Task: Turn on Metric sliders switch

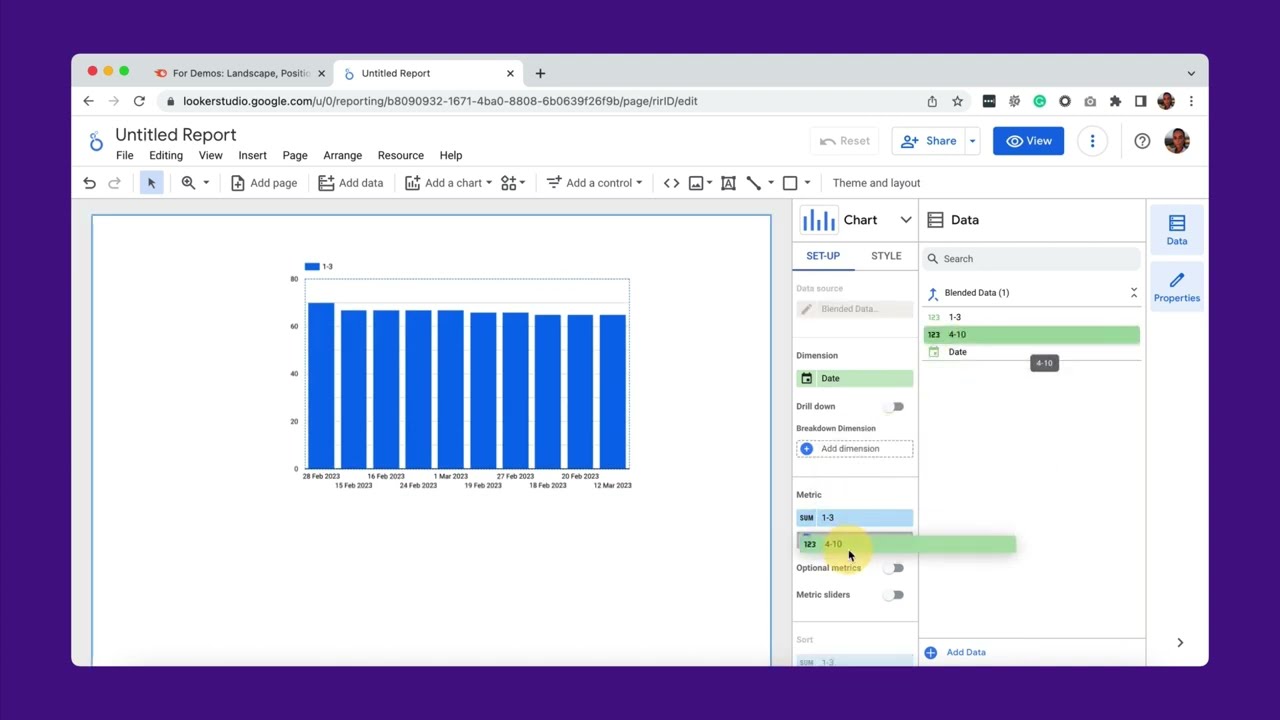Action: click(896, 595)
